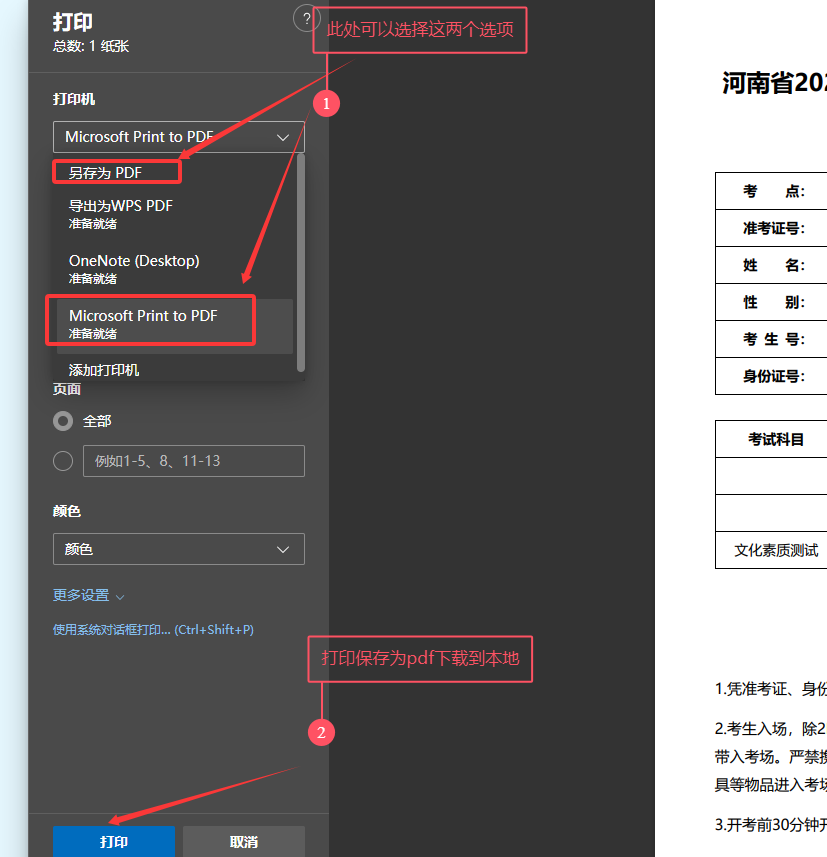
Task: Select the 全部 pages radio button
Action: (63, 421)
